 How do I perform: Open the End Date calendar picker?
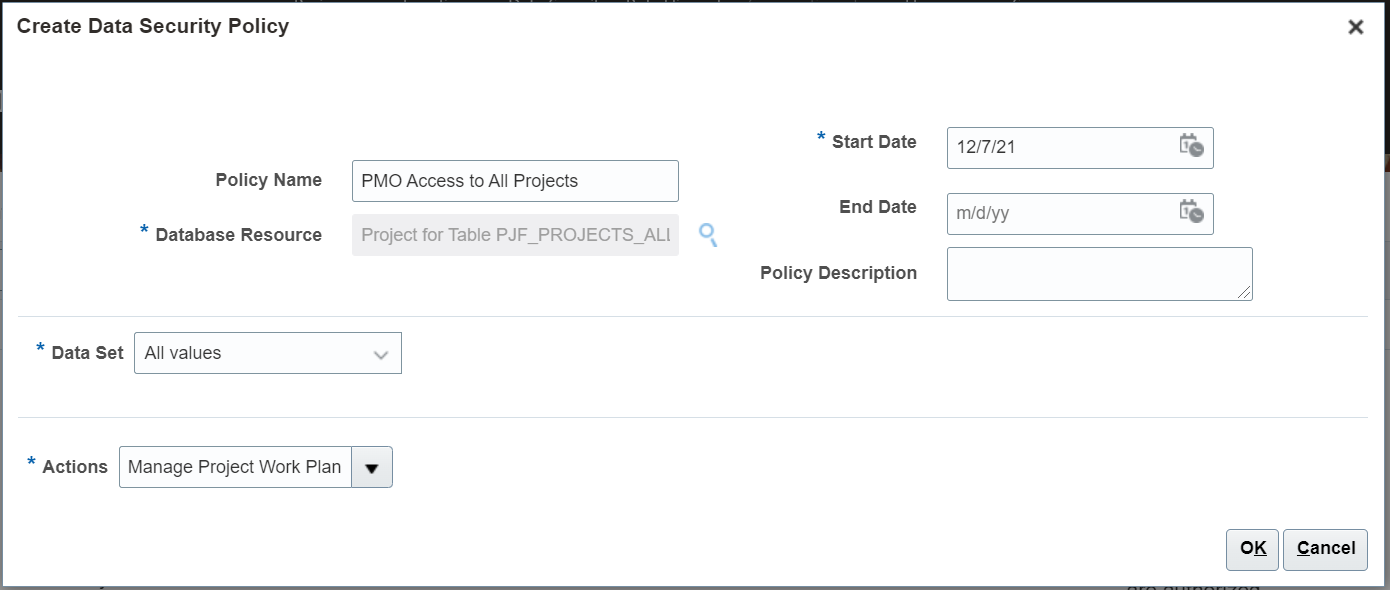(1190, 212)
